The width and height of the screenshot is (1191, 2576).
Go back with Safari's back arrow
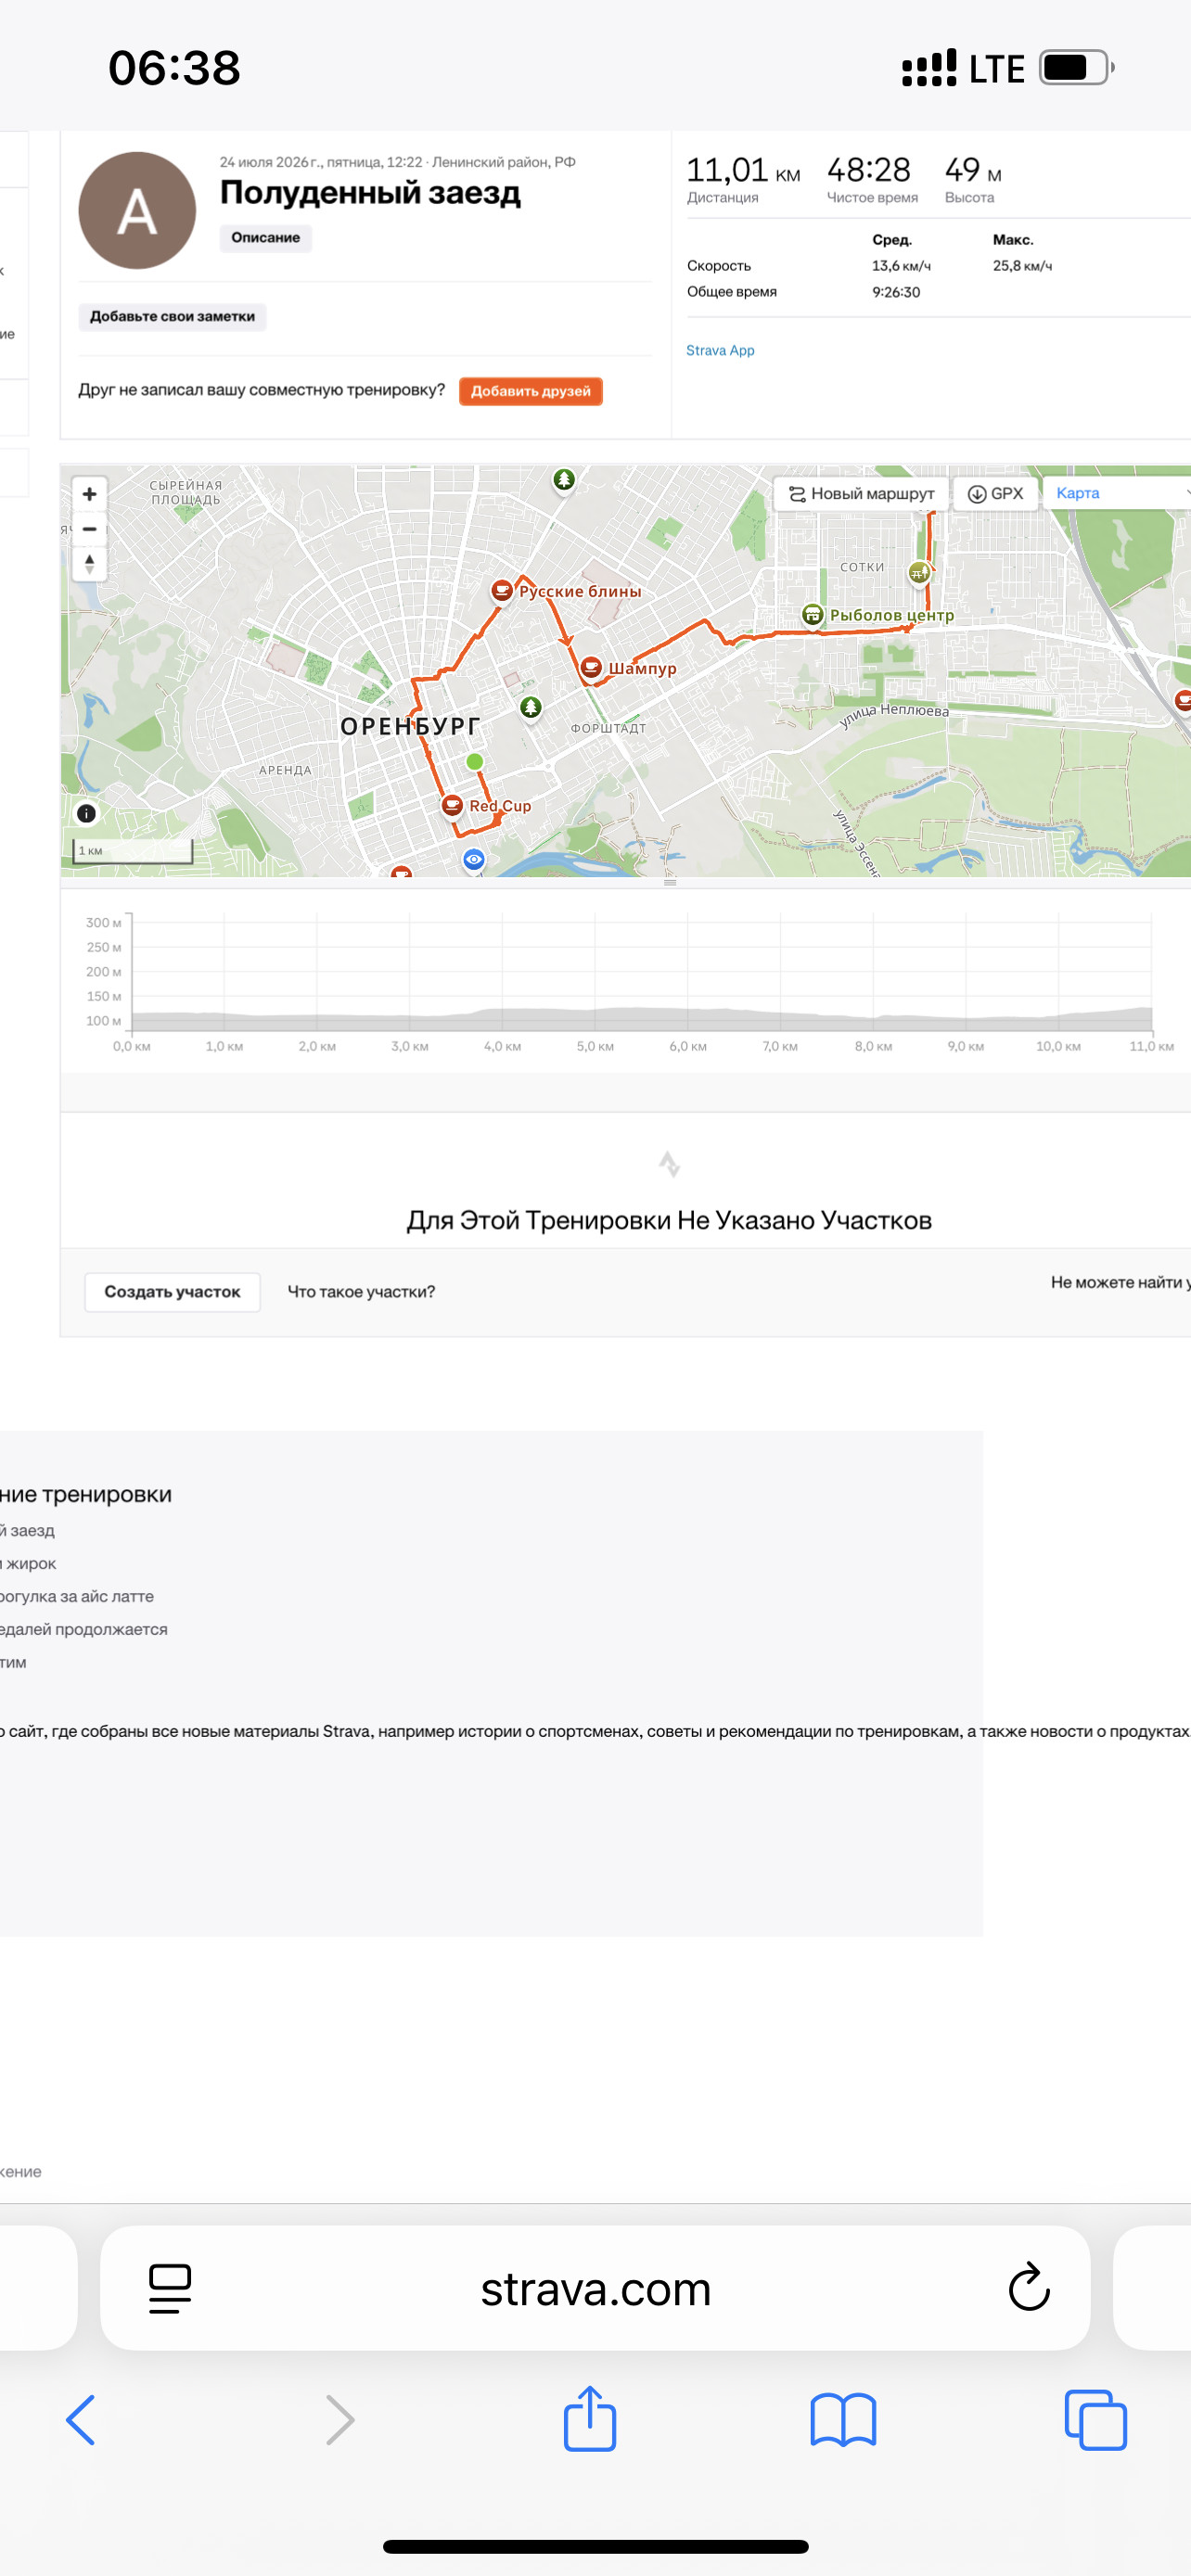click(x=81, y=2419)
